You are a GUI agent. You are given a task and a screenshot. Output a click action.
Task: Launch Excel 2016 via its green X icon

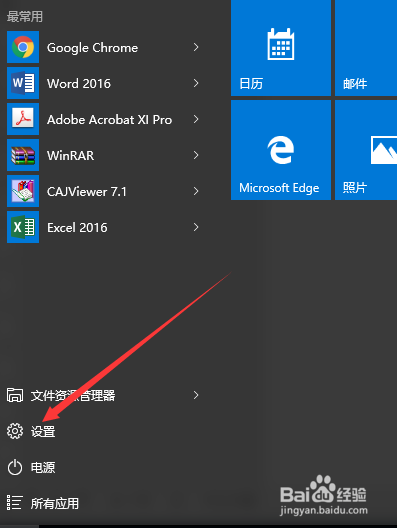click(23, 227)
